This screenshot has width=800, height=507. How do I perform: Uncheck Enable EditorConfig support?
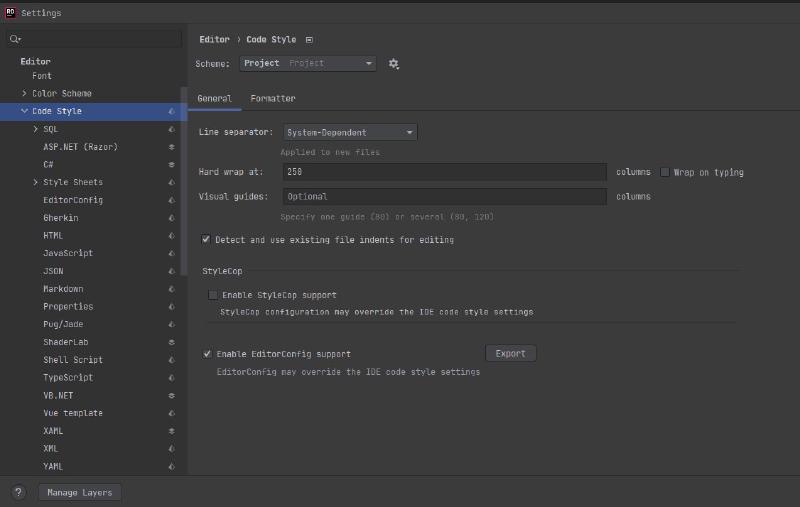pos(207,354)
